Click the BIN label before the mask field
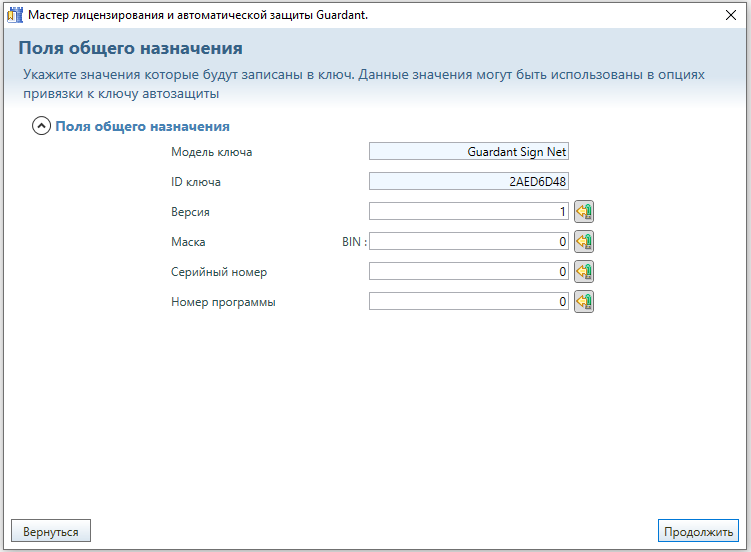Viewport: 751px width, 552px height. click(354, 242)
